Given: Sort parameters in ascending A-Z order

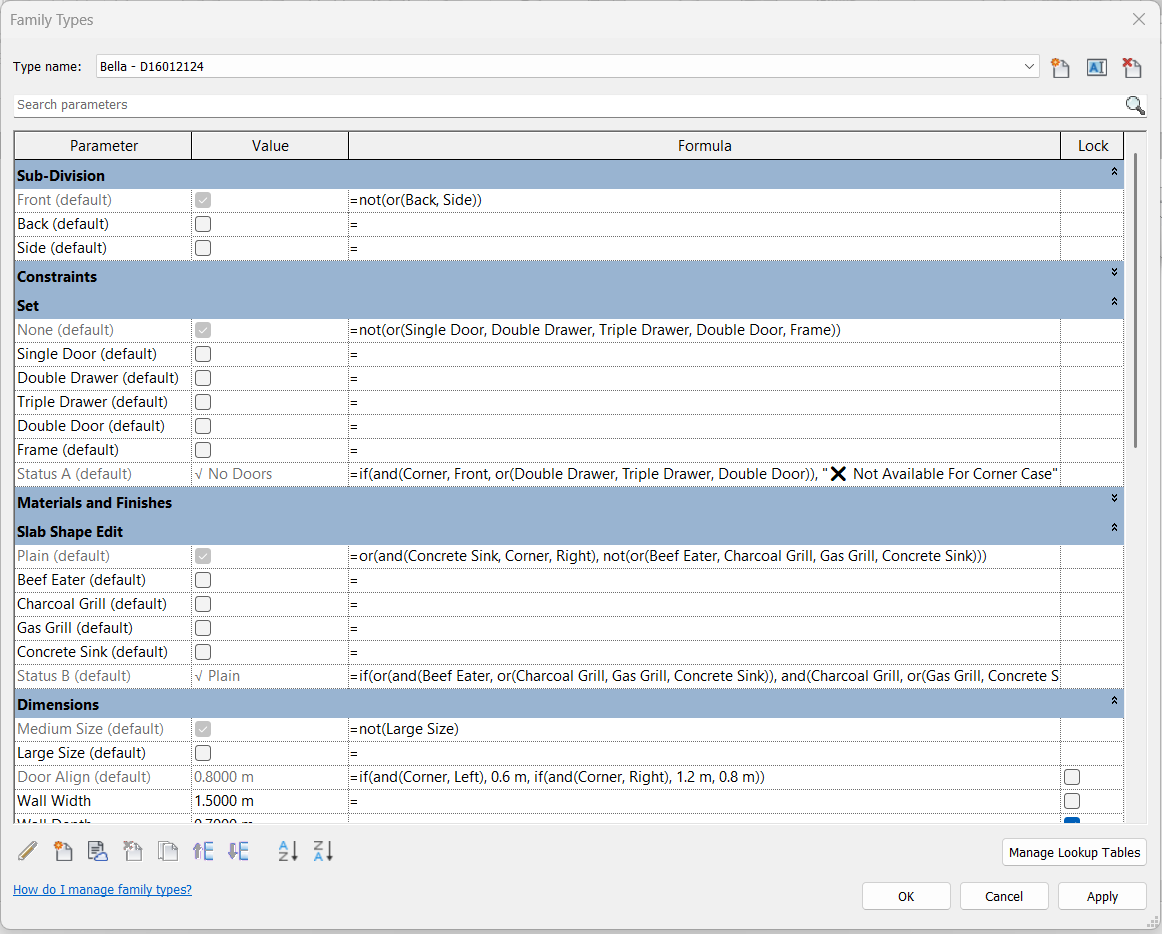Looking at the screenshot, I should tap(288, 852).
